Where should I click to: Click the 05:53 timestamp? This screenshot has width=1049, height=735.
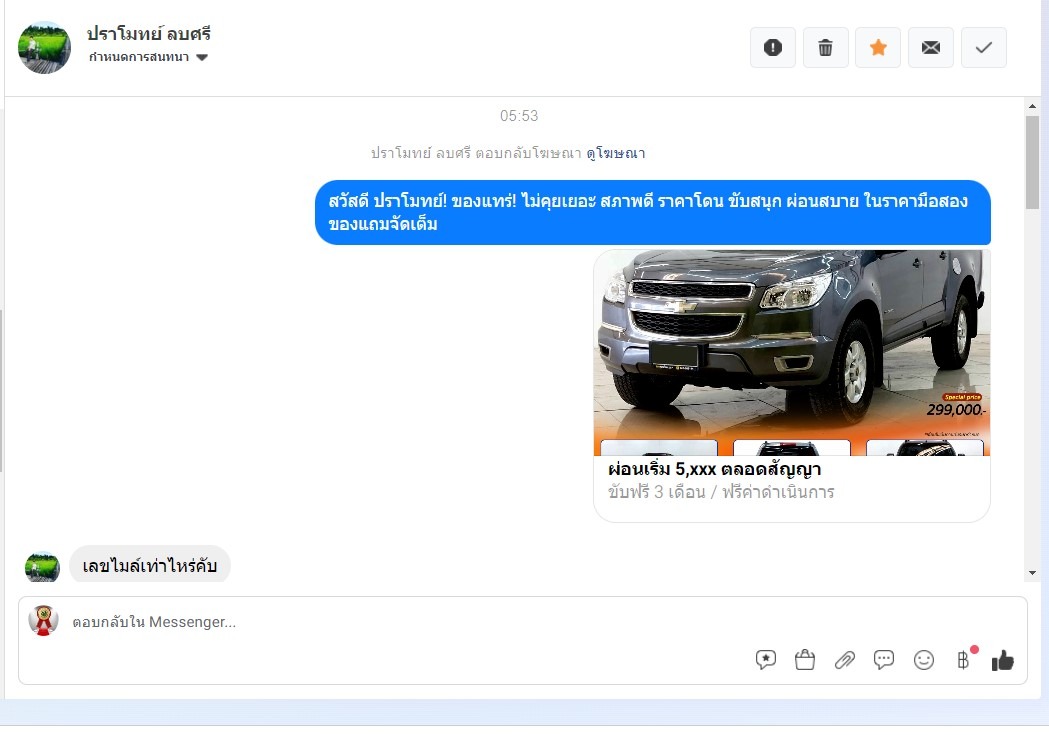519,116
